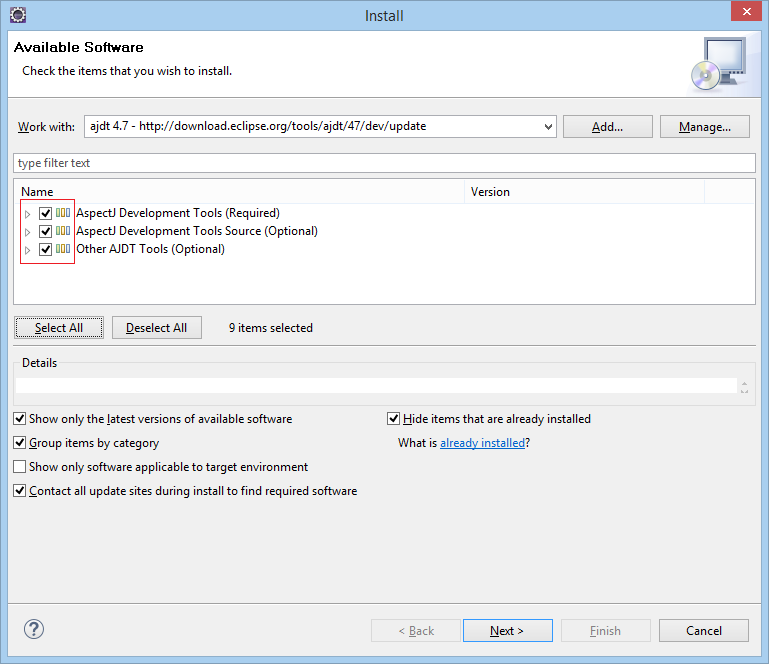Click the Details scroll down arrow
Viewport: 769px width, 664px height.
point(744,390)
